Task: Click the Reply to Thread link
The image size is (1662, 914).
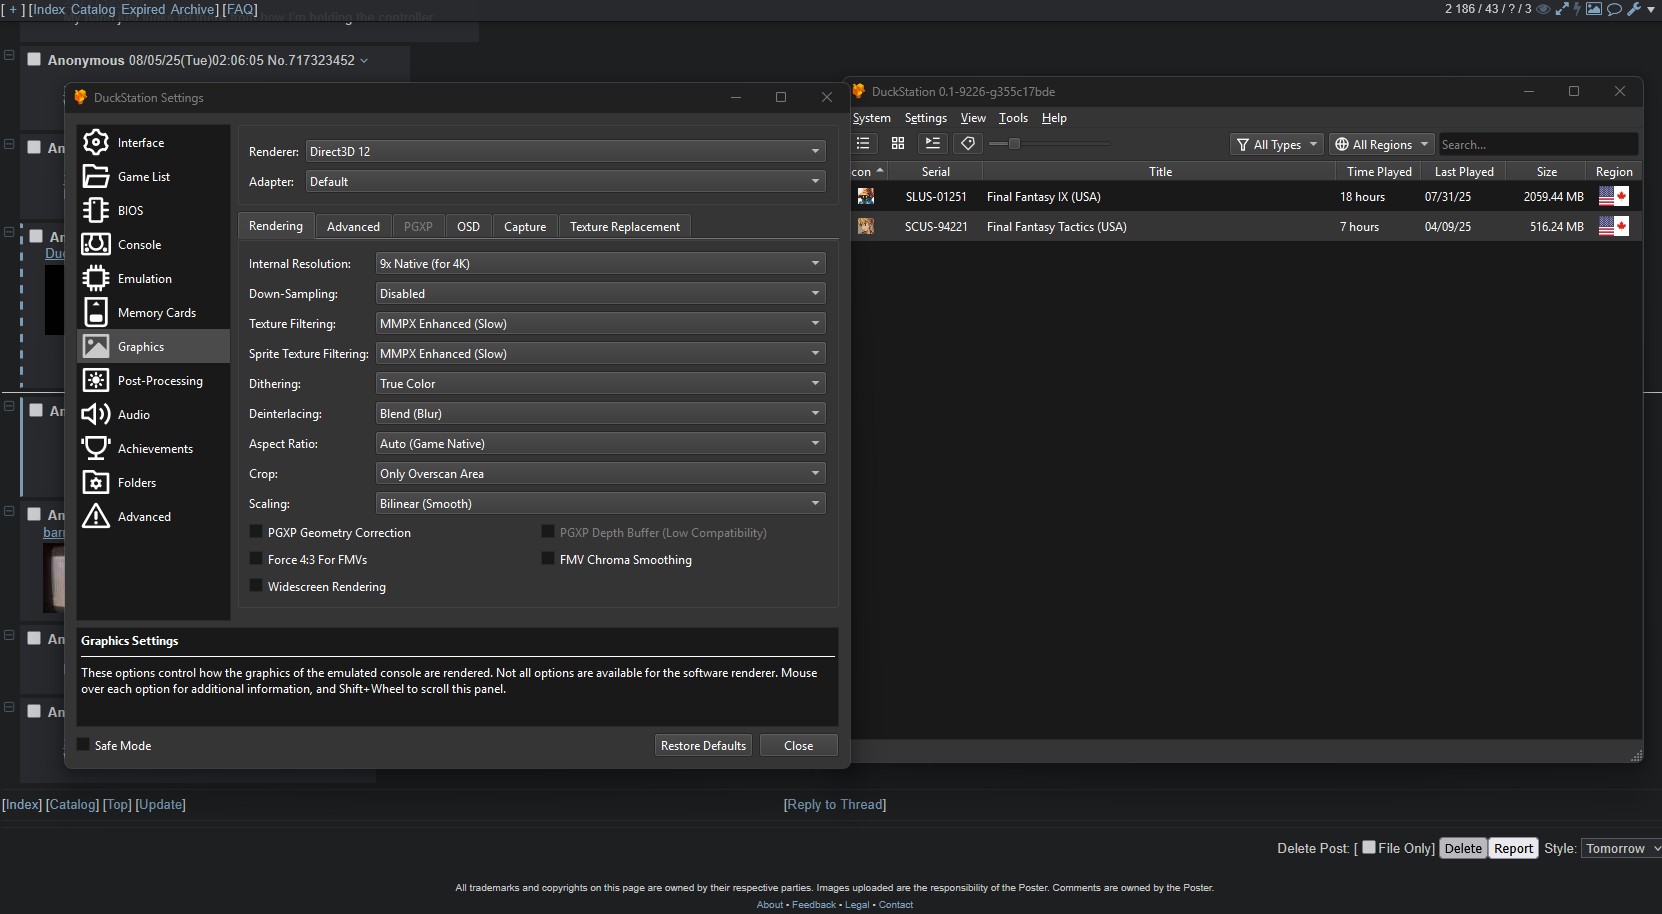Action: [835, 804]
